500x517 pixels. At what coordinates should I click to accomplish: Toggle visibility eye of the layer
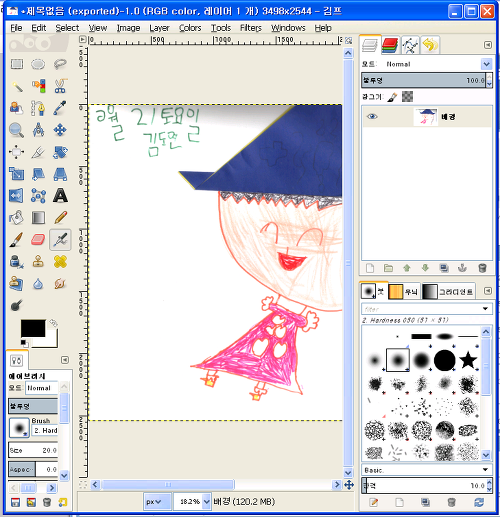point(372,116)
